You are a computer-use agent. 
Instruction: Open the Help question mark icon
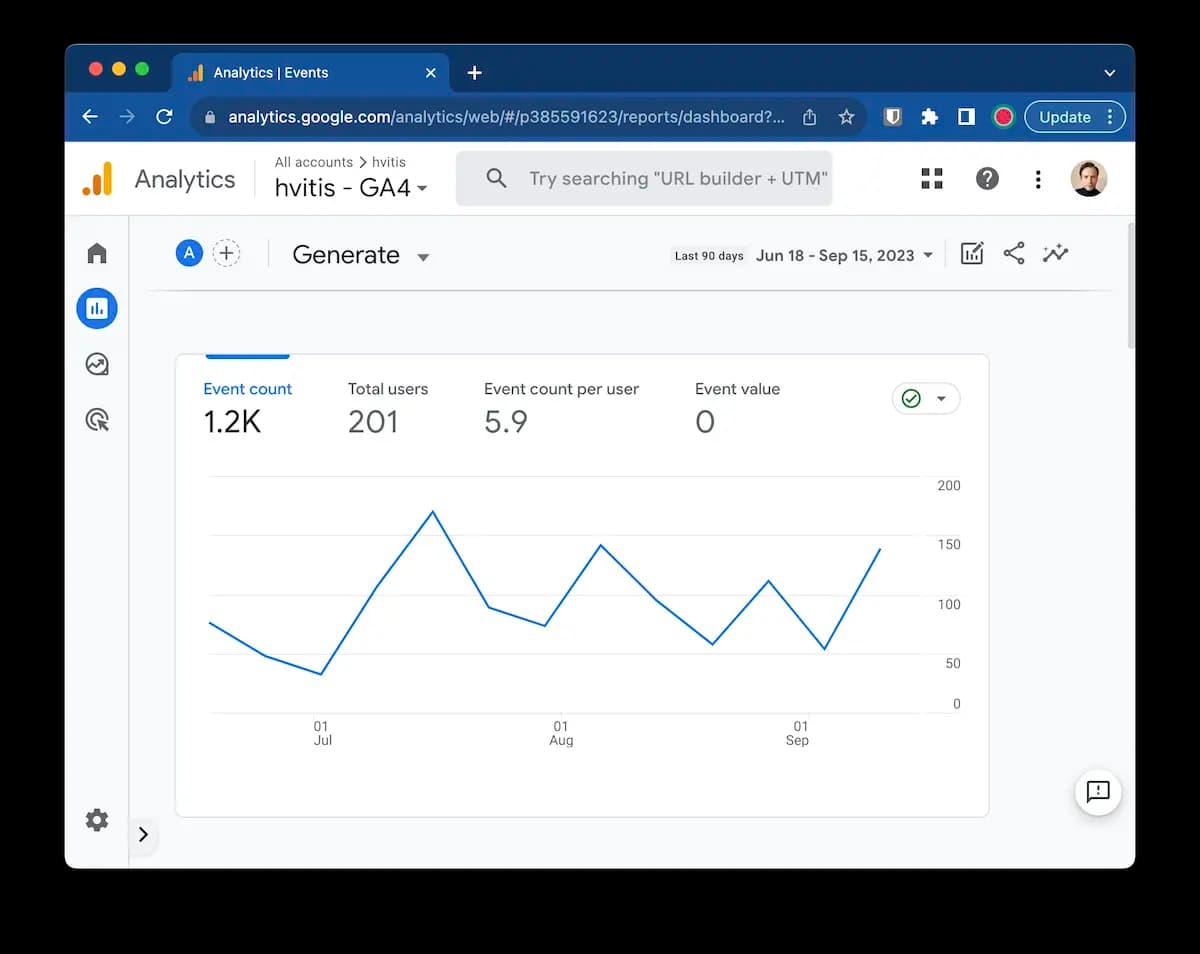(987, 179)
